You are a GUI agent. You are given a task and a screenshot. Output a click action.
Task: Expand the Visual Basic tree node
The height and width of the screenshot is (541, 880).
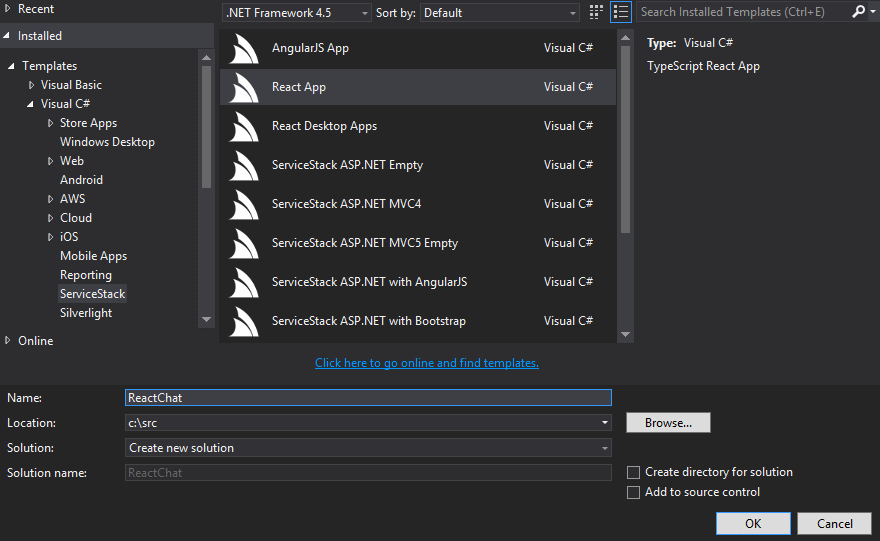coord(32,86)
